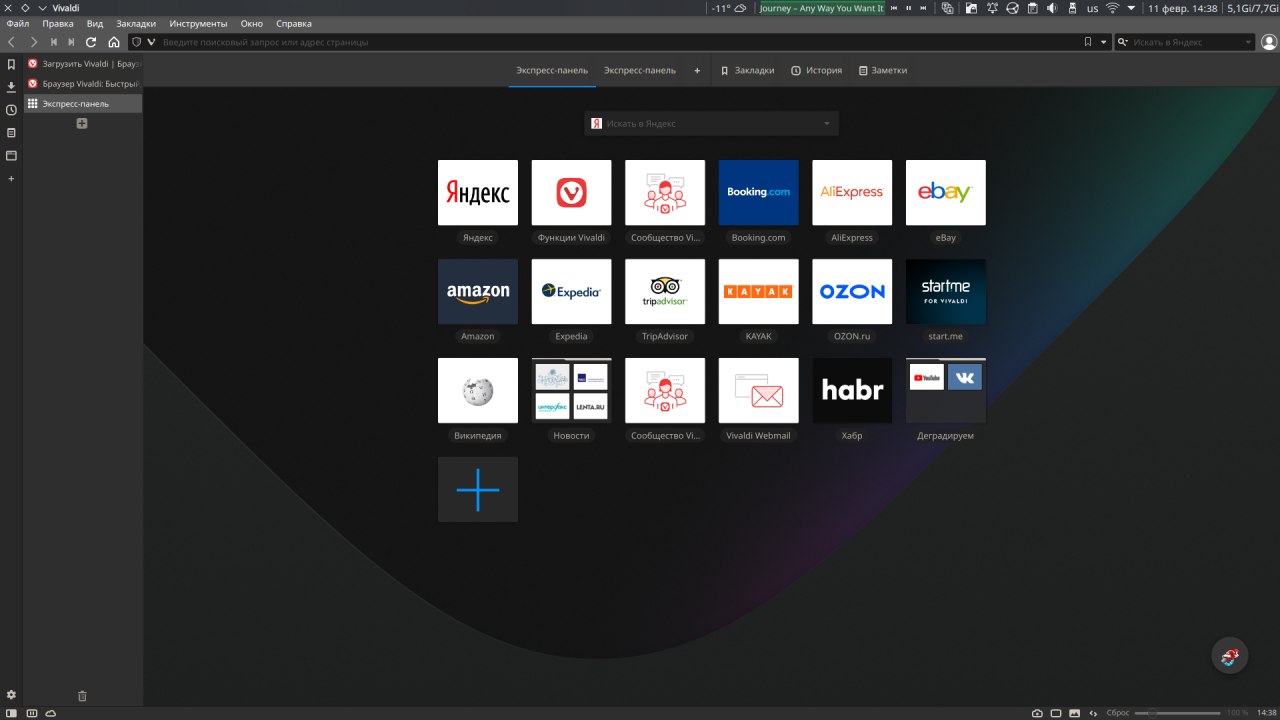Open the Правка menu

click(58, 23)
